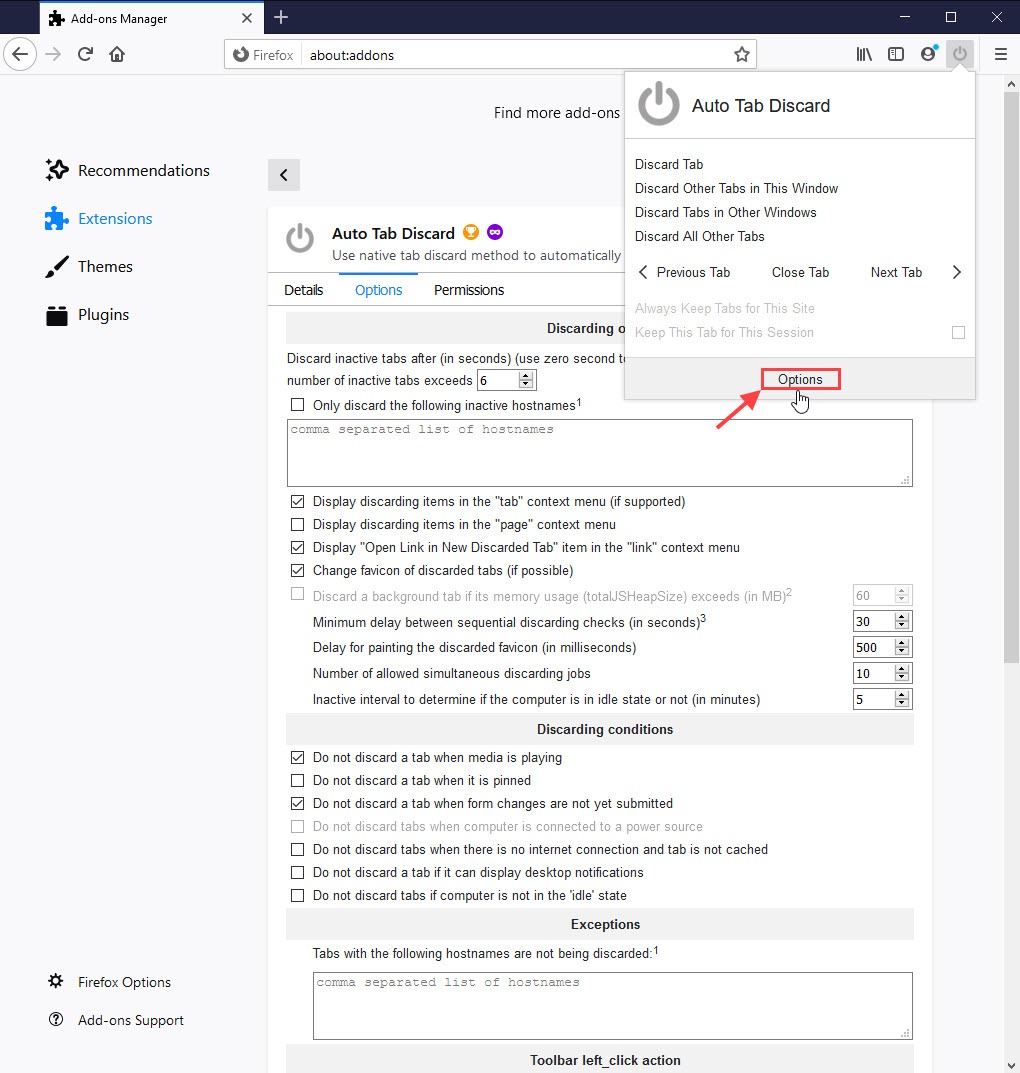
Task: Enable 'Do not discard a tab when it is pinned'
Action: 297,780
